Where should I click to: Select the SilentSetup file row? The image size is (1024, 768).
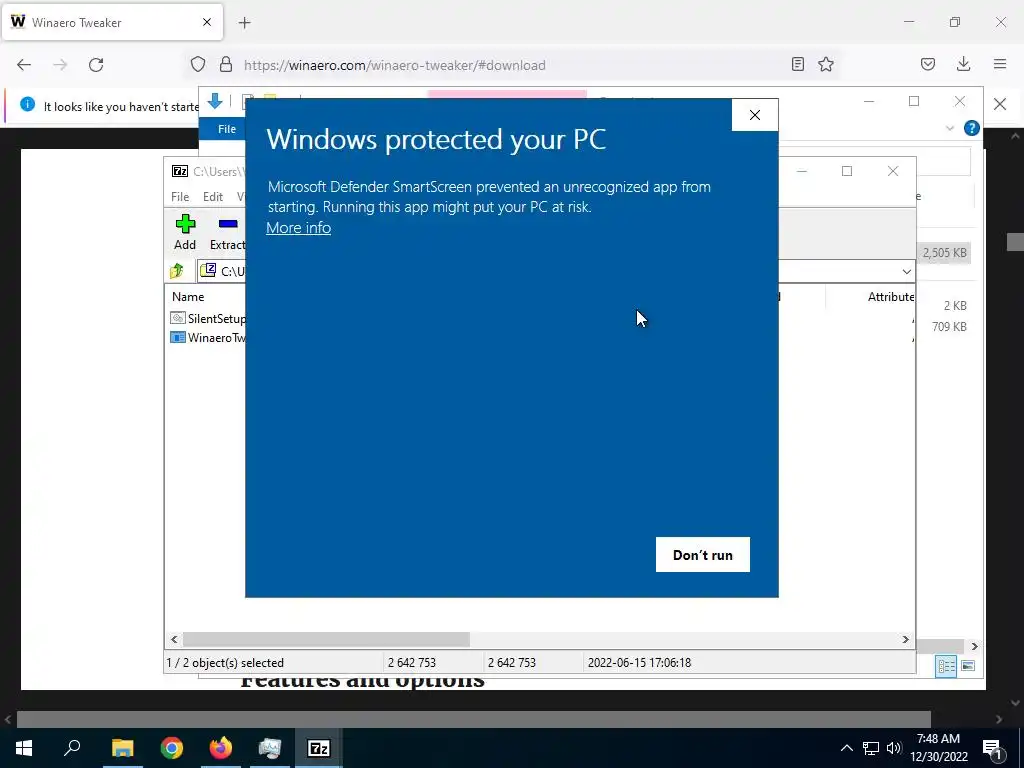coord(208,319)
